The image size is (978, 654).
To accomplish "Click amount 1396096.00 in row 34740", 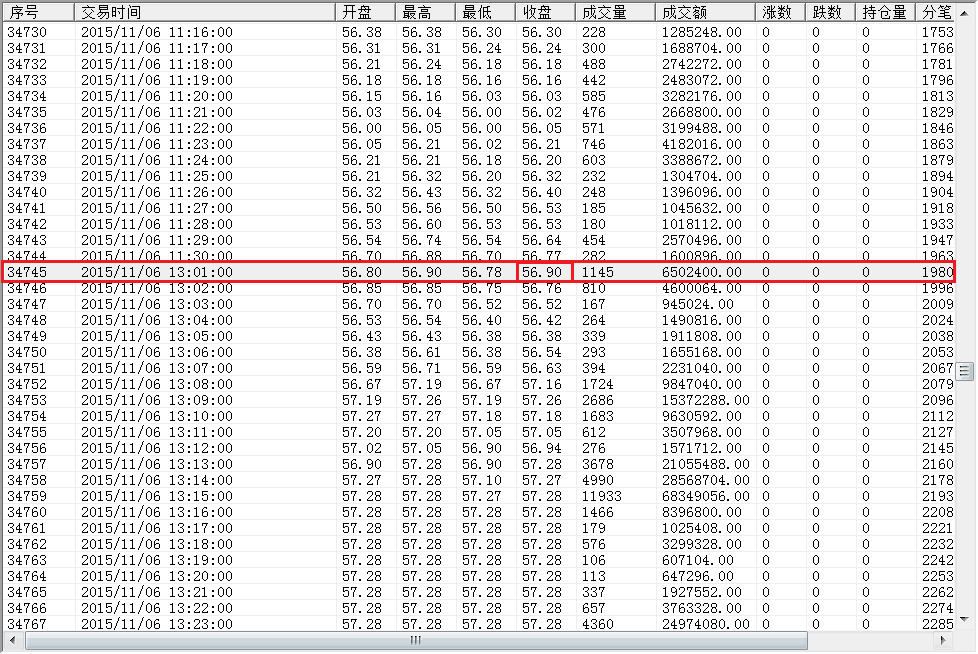I will [702, 192].
